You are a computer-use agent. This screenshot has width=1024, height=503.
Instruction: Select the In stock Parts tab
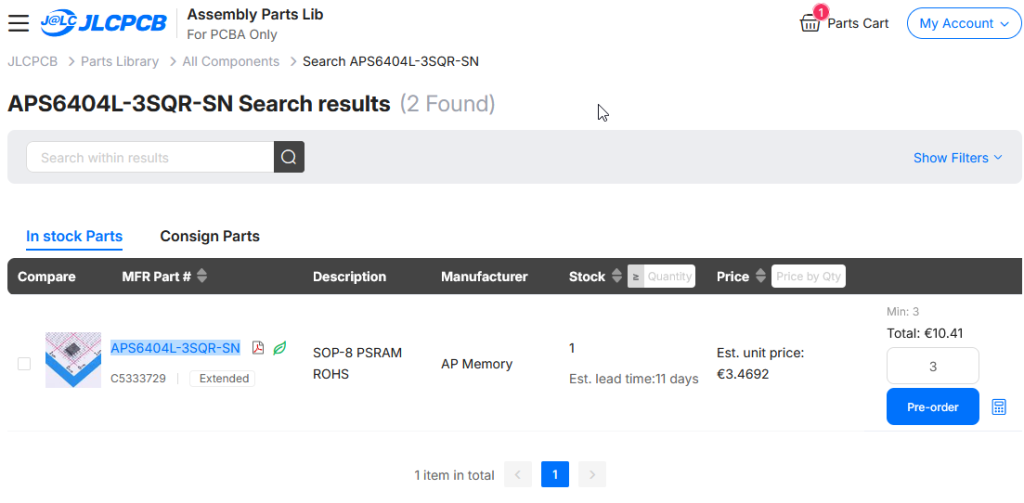[74, 236]
